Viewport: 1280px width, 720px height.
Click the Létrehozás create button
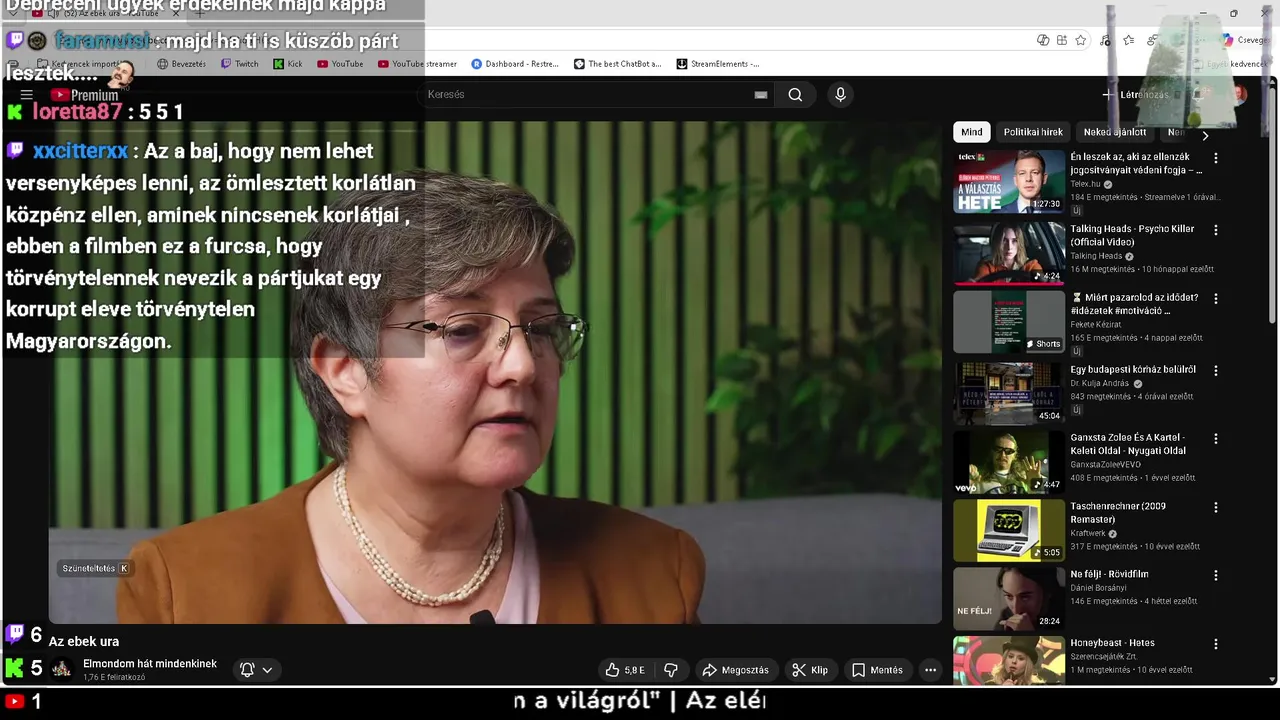point(1135,95)
